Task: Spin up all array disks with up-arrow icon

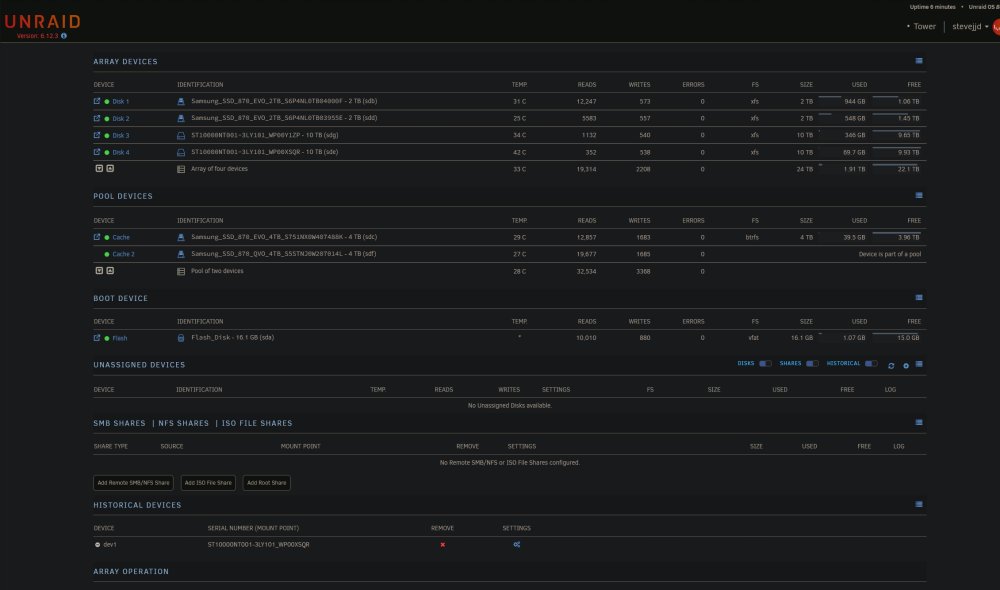Action: pyautogui.click(x=110, y=168)
